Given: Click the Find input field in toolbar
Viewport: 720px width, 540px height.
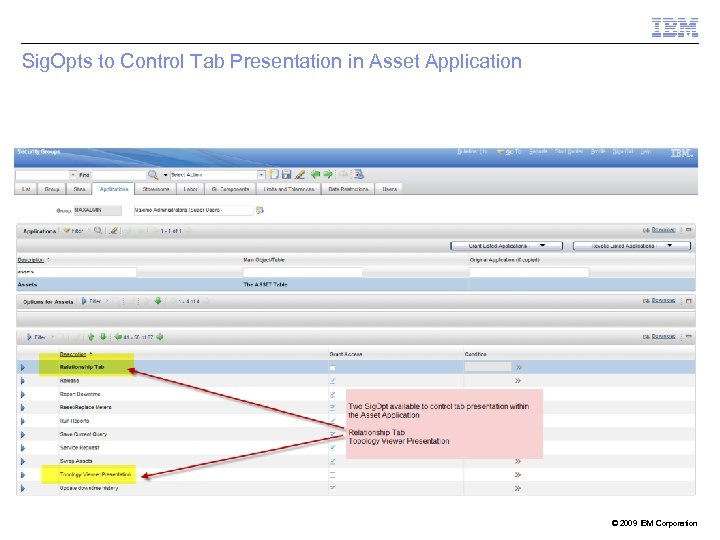Looking at the screenshot, I should tap(119, 175).
